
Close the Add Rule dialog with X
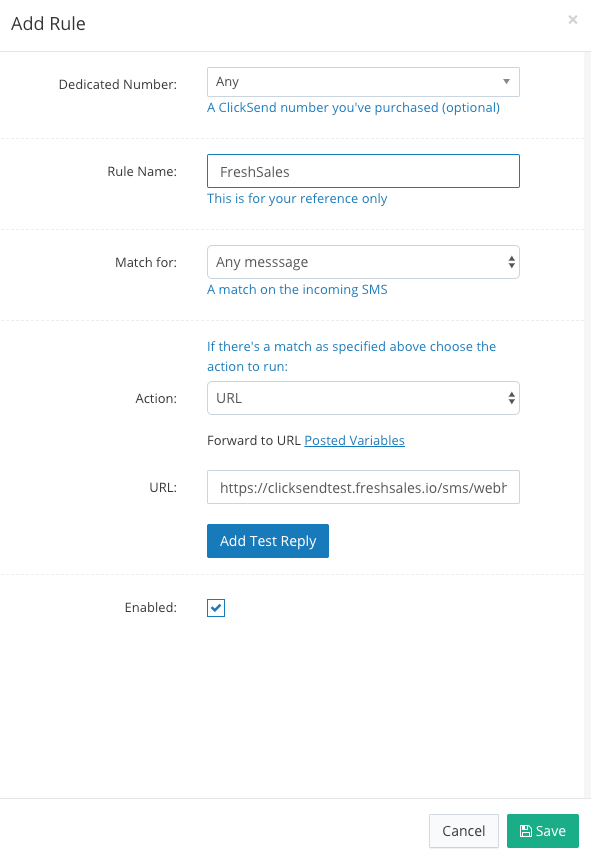coord(572,20)
